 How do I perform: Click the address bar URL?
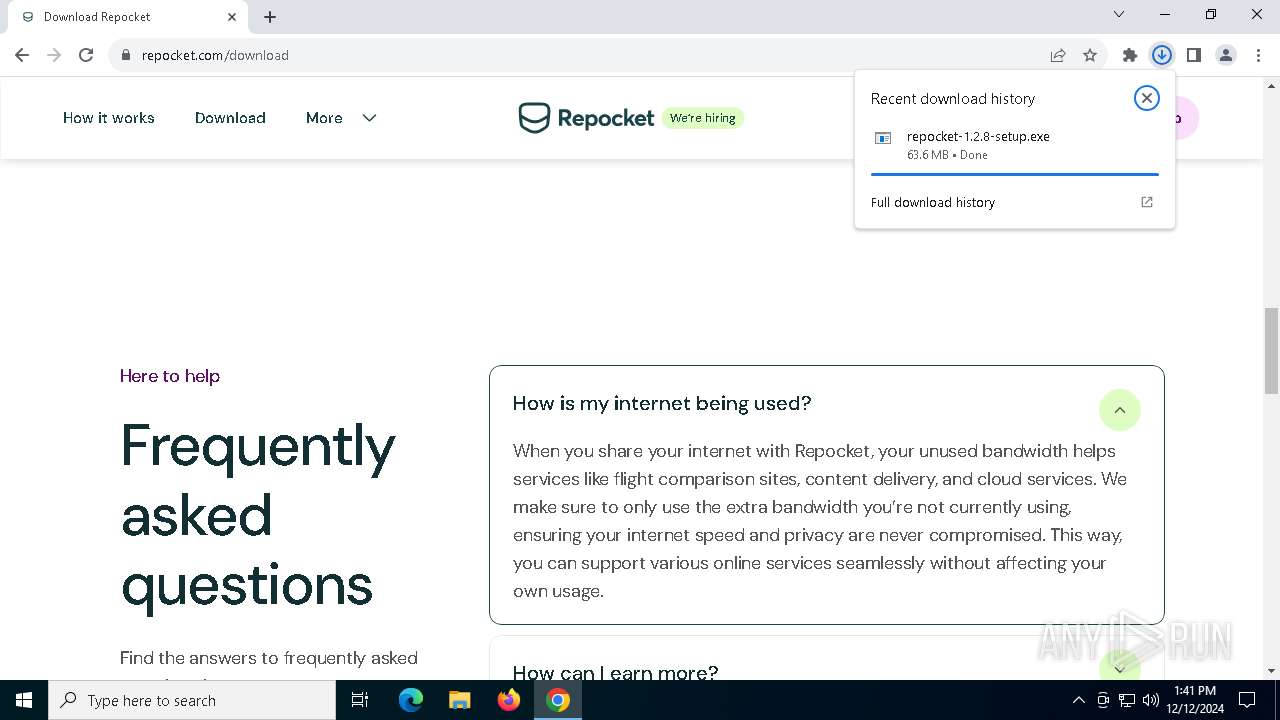coord(215,55)
